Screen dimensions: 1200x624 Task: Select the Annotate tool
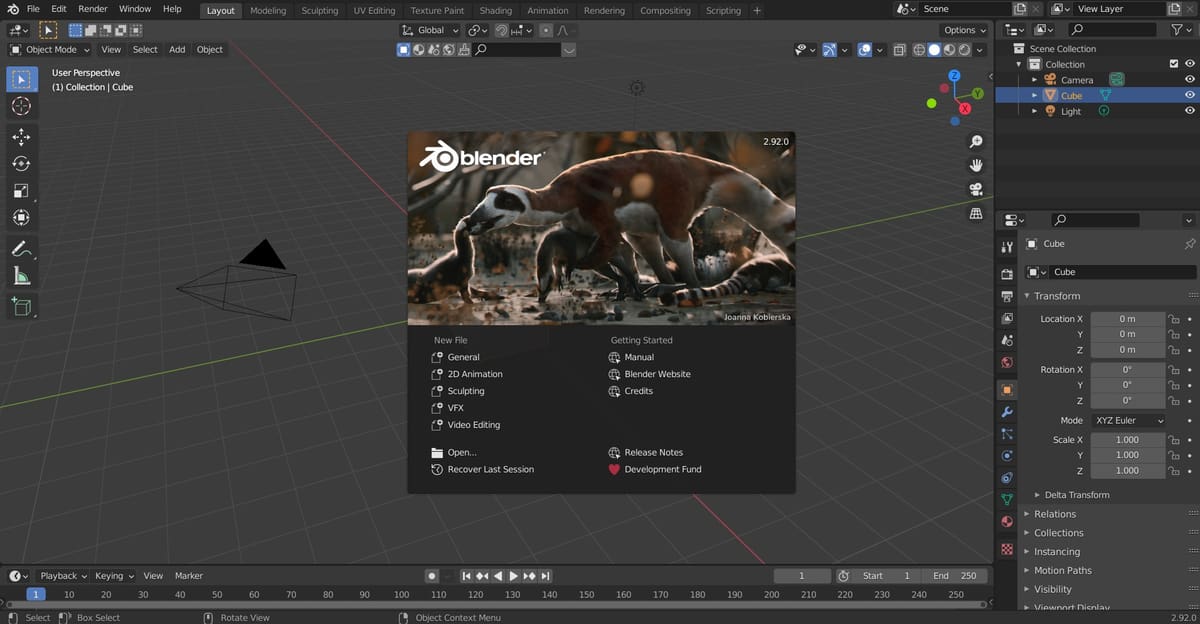[x=21, y=249]
